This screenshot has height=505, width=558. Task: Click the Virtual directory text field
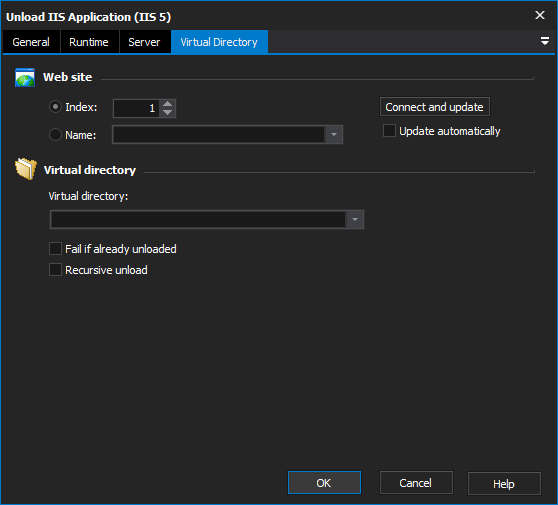point(198,220)
